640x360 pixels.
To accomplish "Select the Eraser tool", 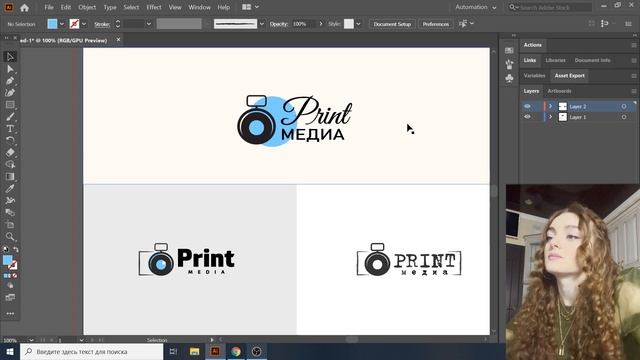I will pyautogui.click(x=10, y=153).
